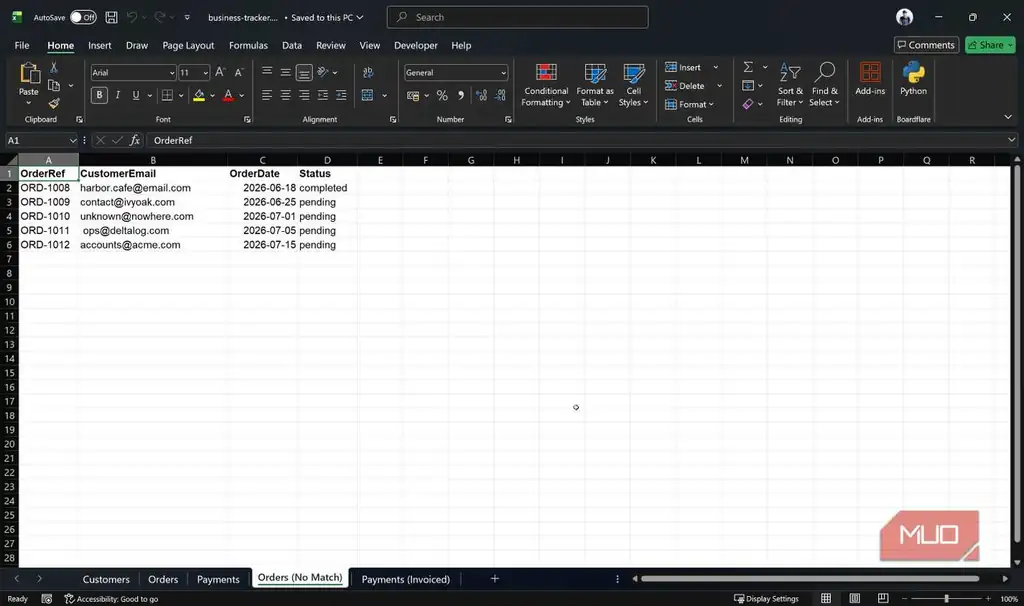Screen dimensions: 1024x606
Task: Toggle Underline formatting
Action: click(x=136, y=95)
